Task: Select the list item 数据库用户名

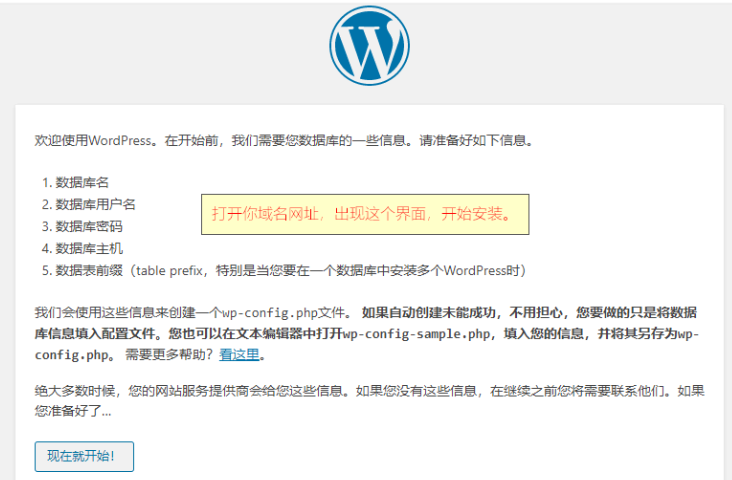Action: click(x=95, y=204)
